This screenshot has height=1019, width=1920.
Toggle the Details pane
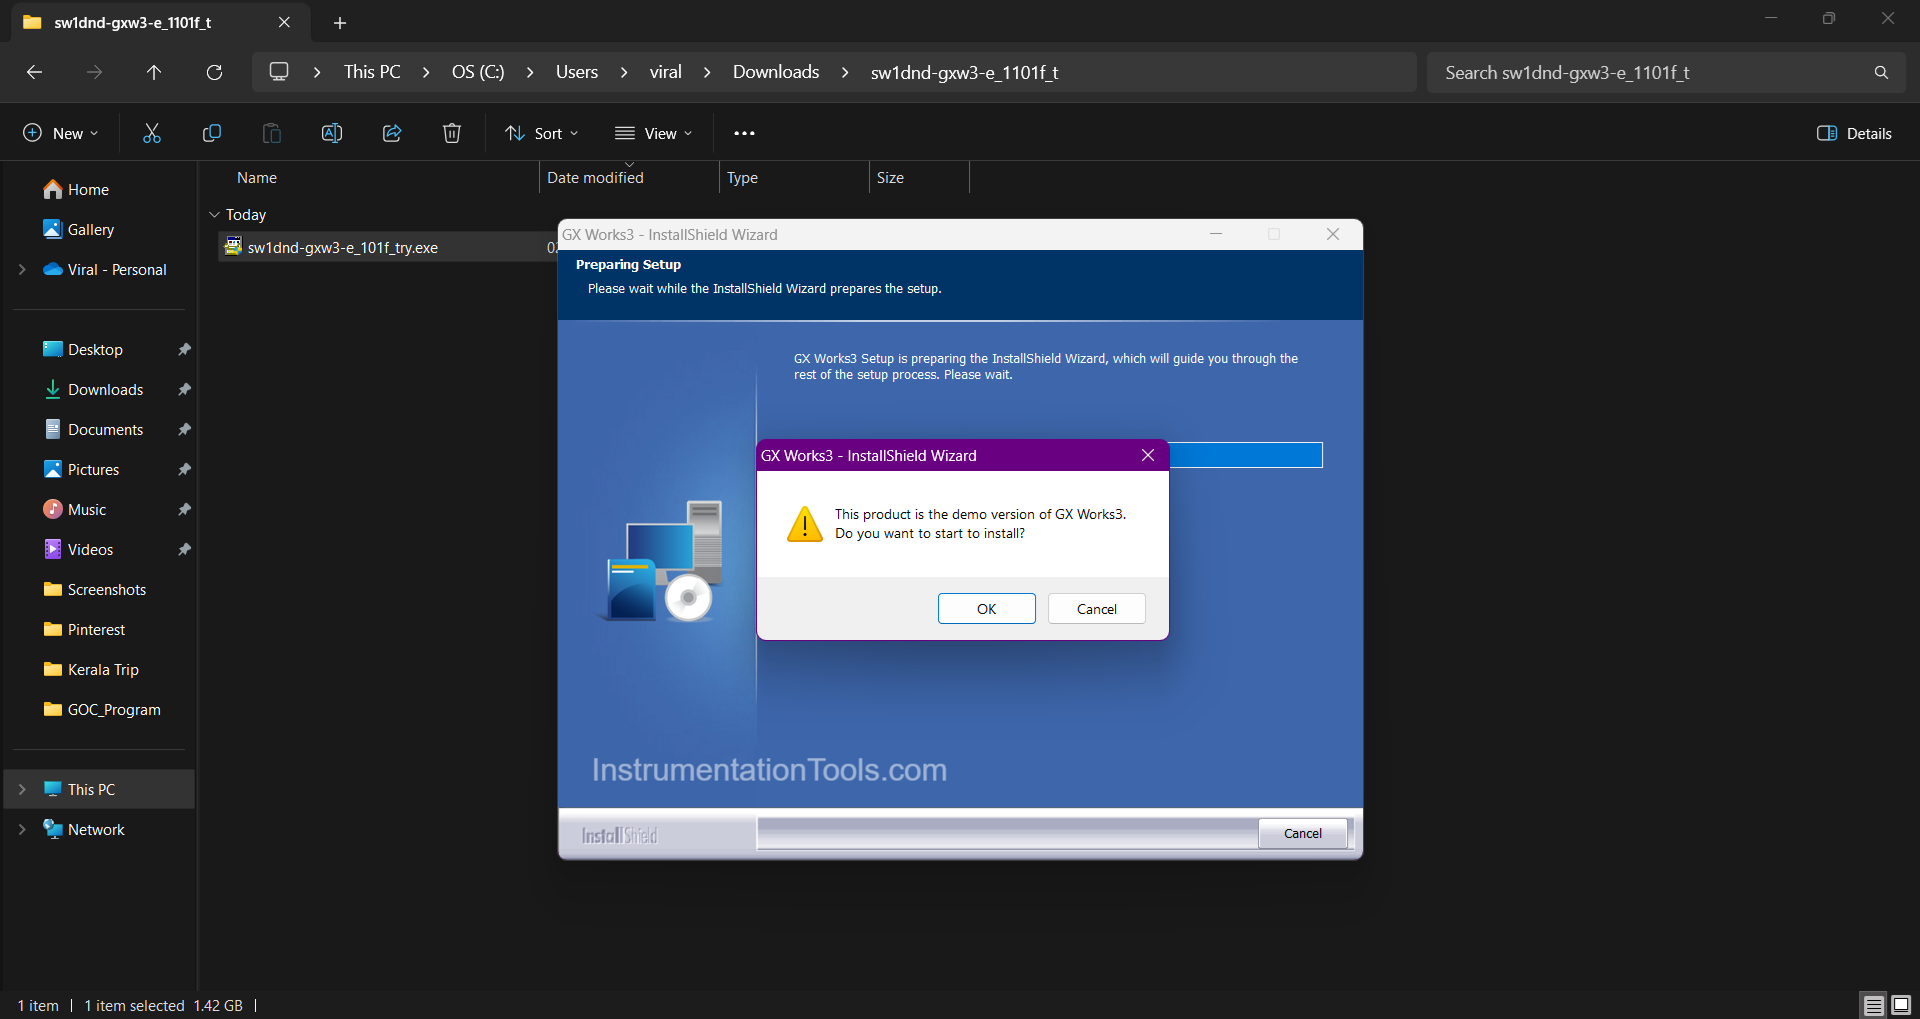tap(1854, 133)
